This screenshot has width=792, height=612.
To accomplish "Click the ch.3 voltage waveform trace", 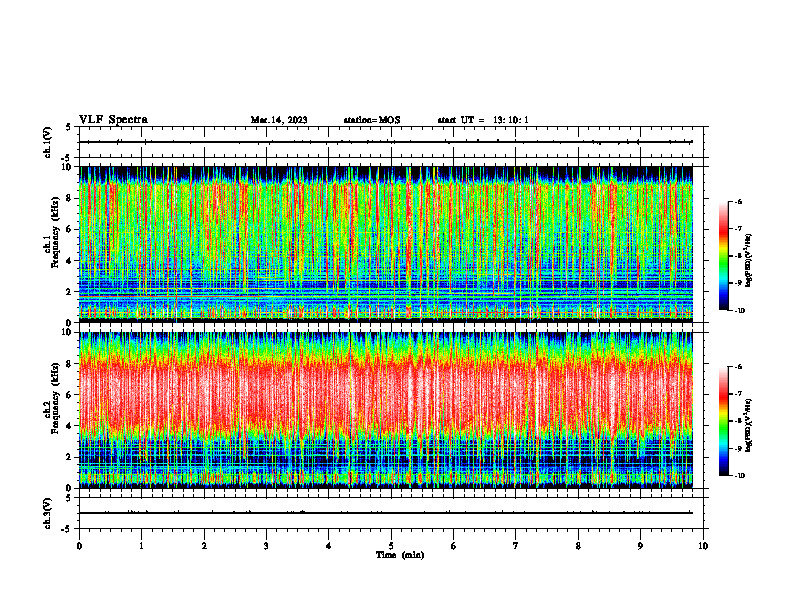I will (386, 513).
